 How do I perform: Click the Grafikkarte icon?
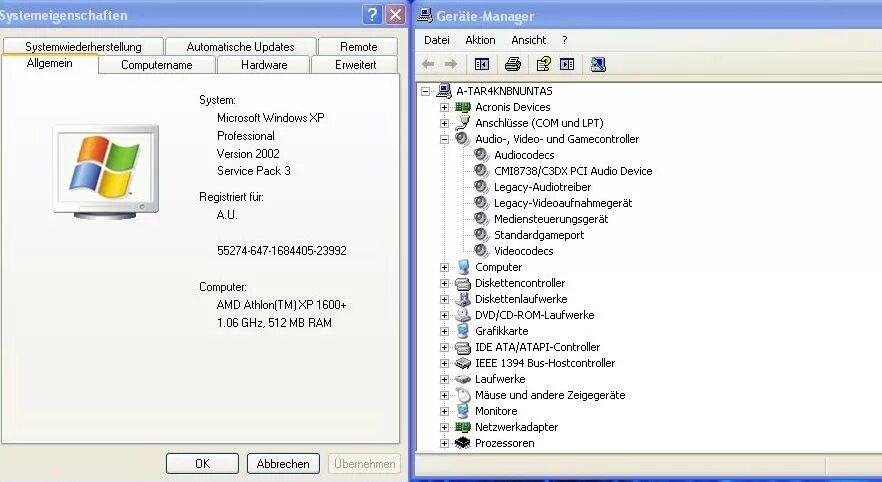coord(462,331)
